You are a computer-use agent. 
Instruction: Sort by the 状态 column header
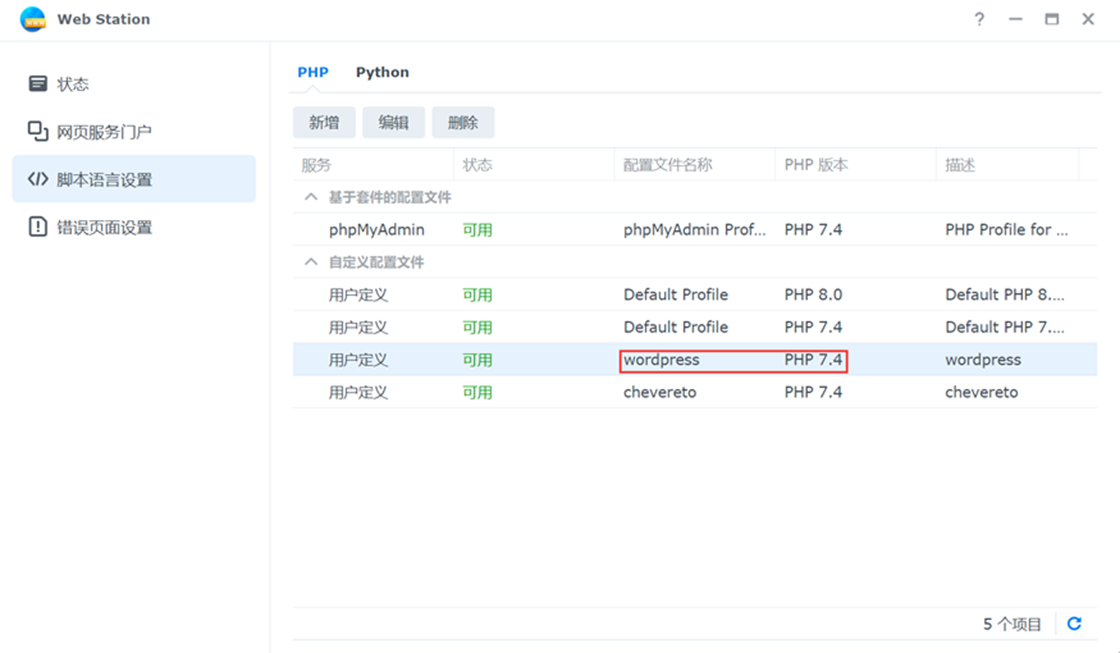pos(534,165)
